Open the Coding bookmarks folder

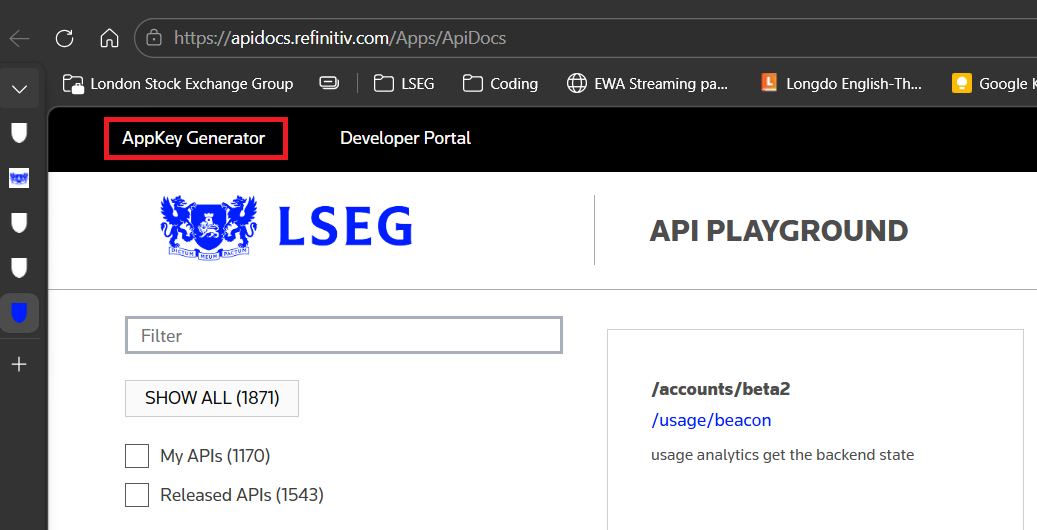pos(500,83)
